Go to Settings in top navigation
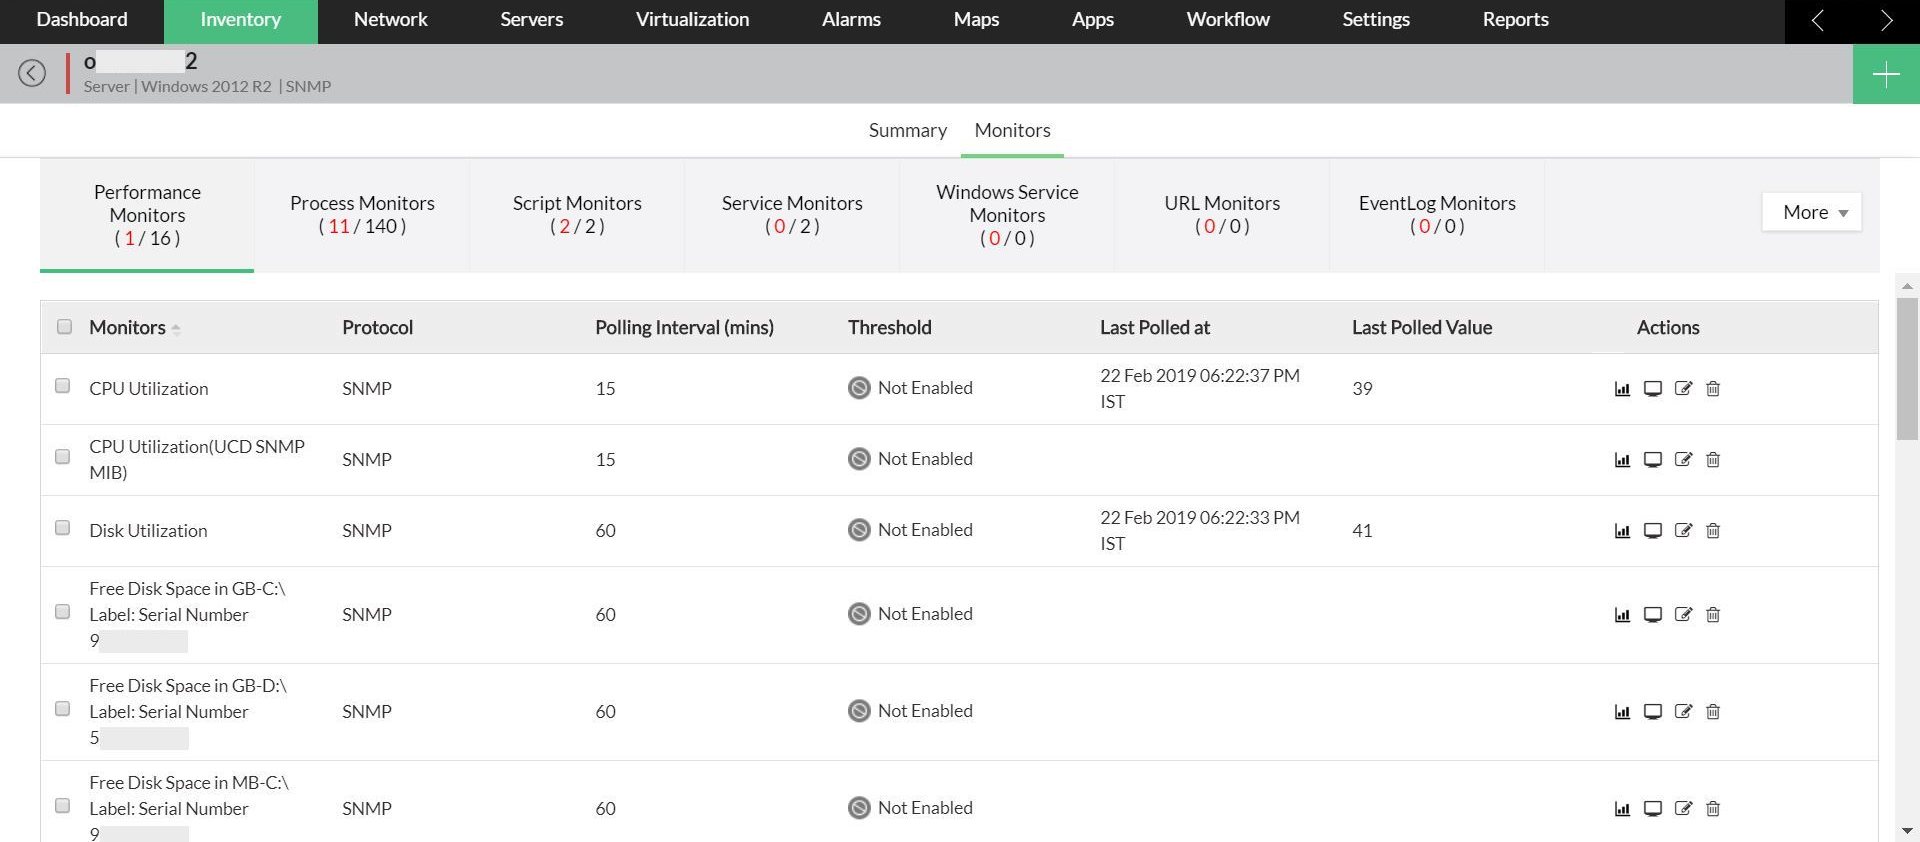Image resolution: width=1920 pixels, height=842 pixels. click(x=1375, y=20)
